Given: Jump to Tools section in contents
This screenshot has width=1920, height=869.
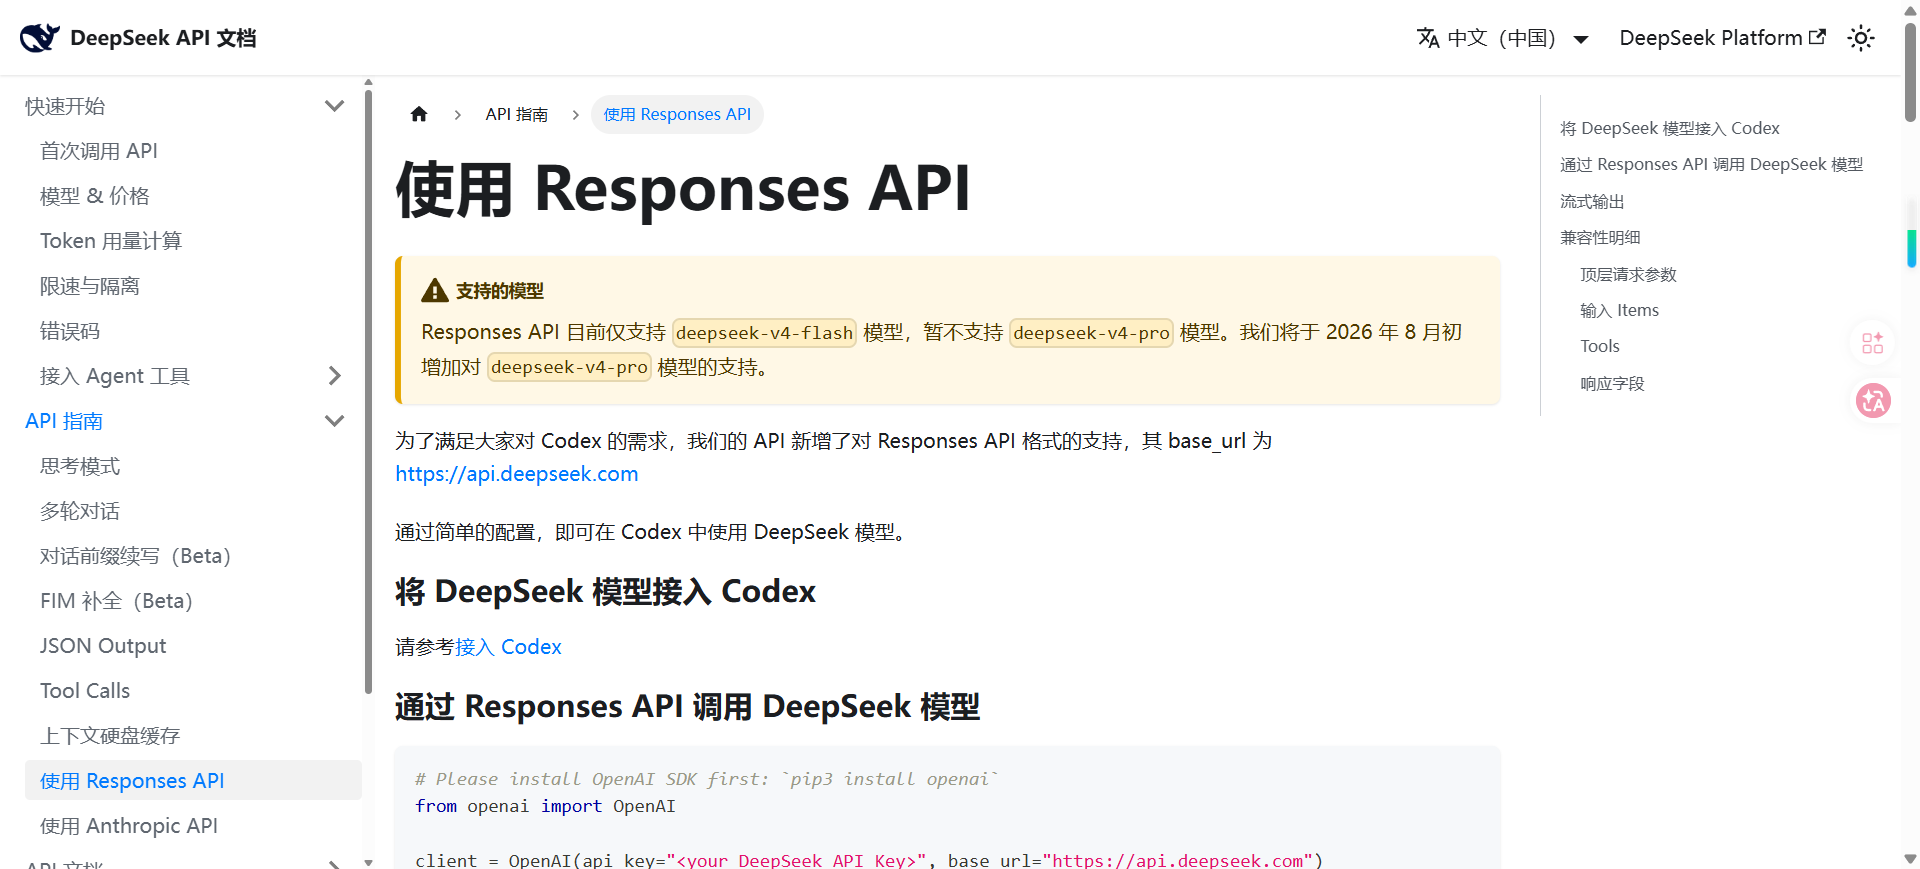Looking at the screenshot, I should pos(1600,346).
